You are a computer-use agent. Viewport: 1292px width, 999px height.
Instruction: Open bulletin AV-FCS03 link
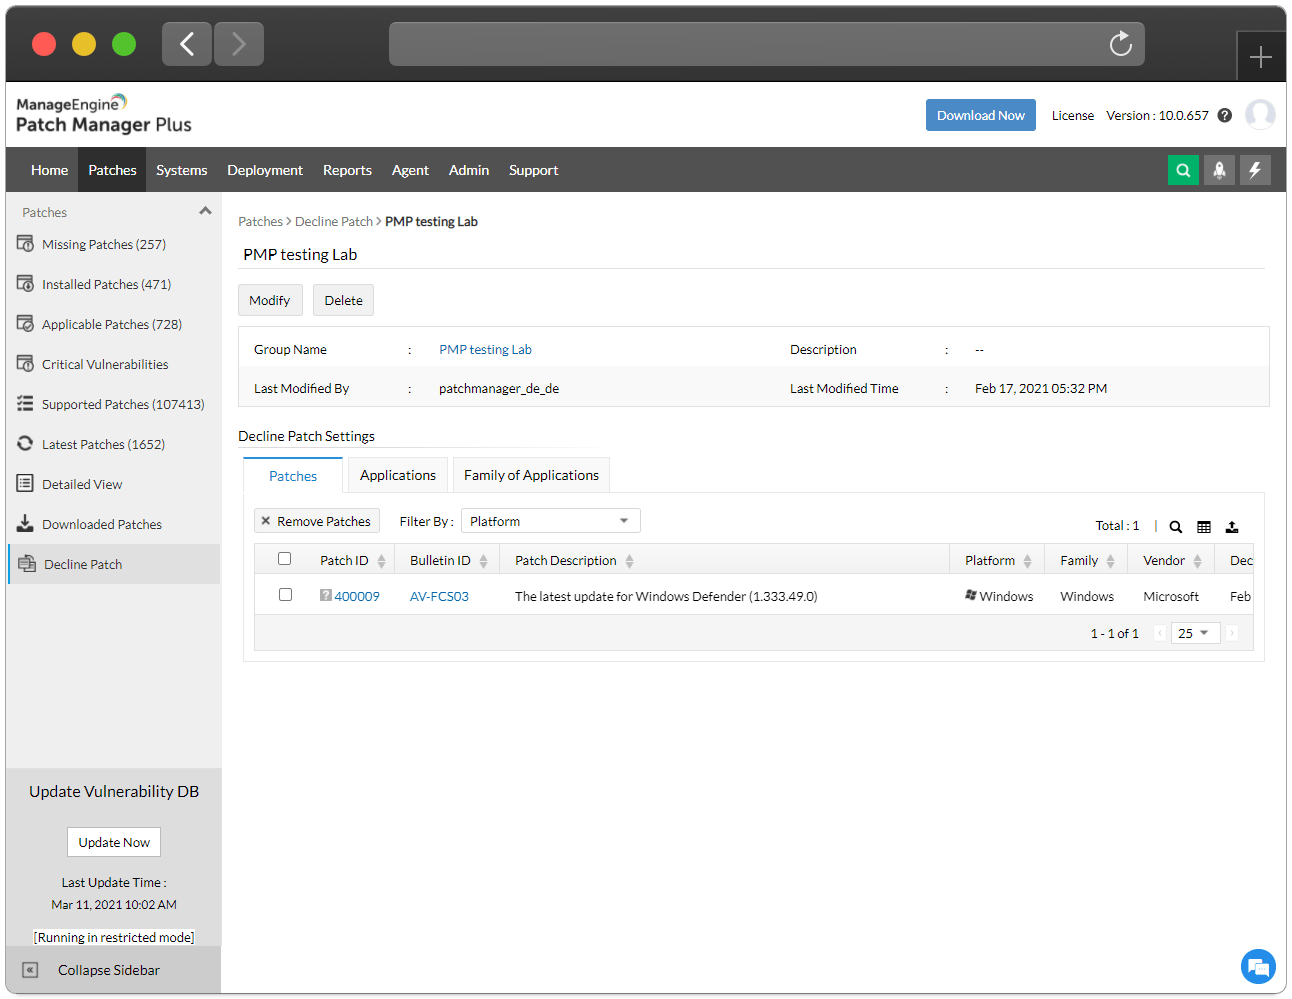point(439,596)
